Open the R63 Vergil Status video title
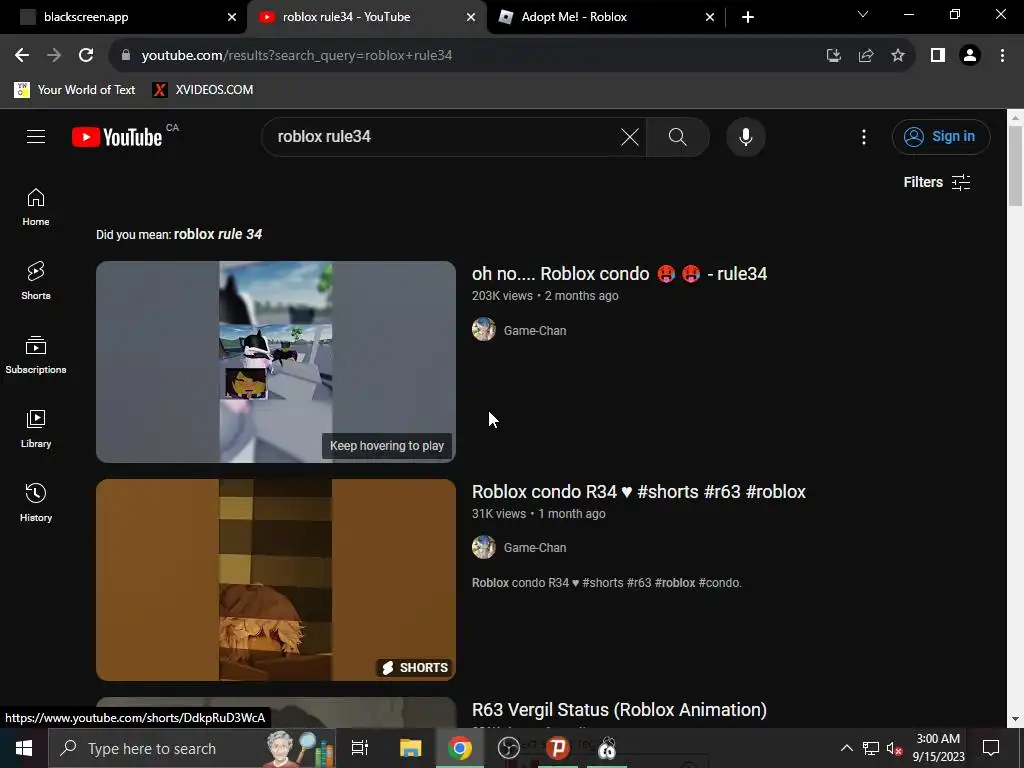Screen dimensions: 1024x768 (619, 709)
